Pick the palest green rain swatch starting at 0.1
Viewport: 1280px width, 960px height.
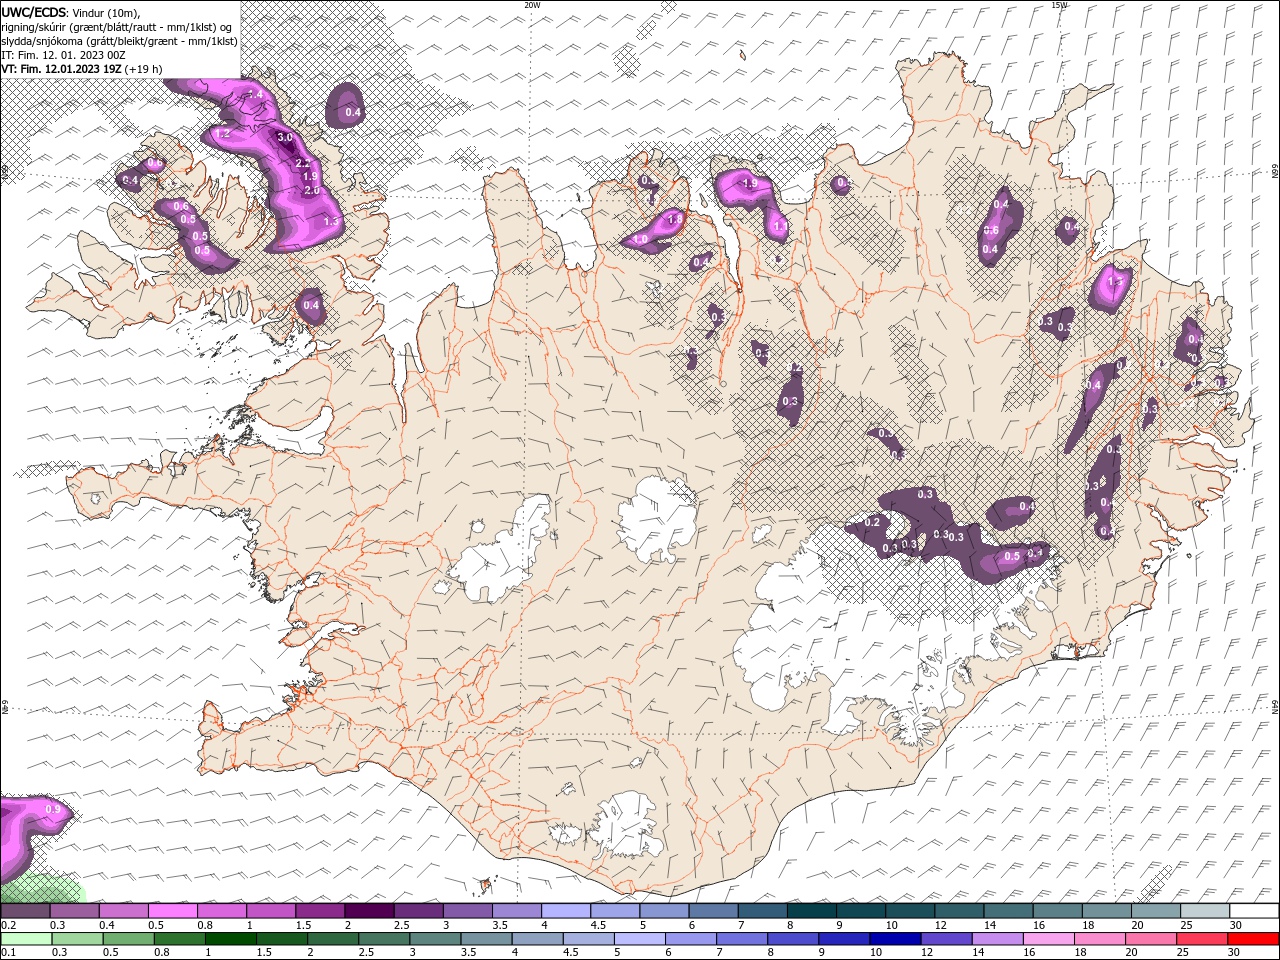point(26,939)
